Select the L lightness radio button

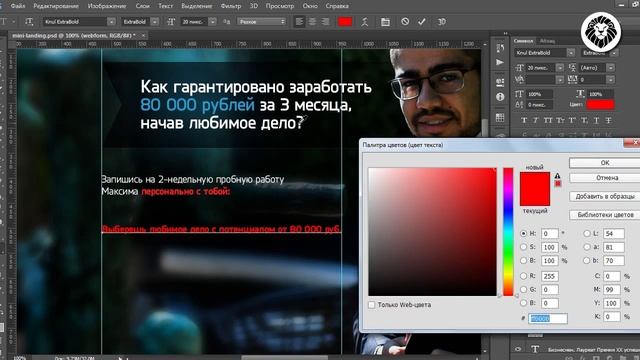click(587, 233)
